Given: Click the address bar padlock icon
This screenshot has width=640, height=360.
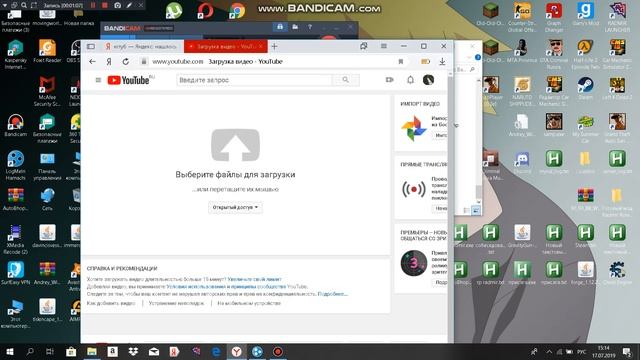Looking at the screenshot, I should [143, 62].
